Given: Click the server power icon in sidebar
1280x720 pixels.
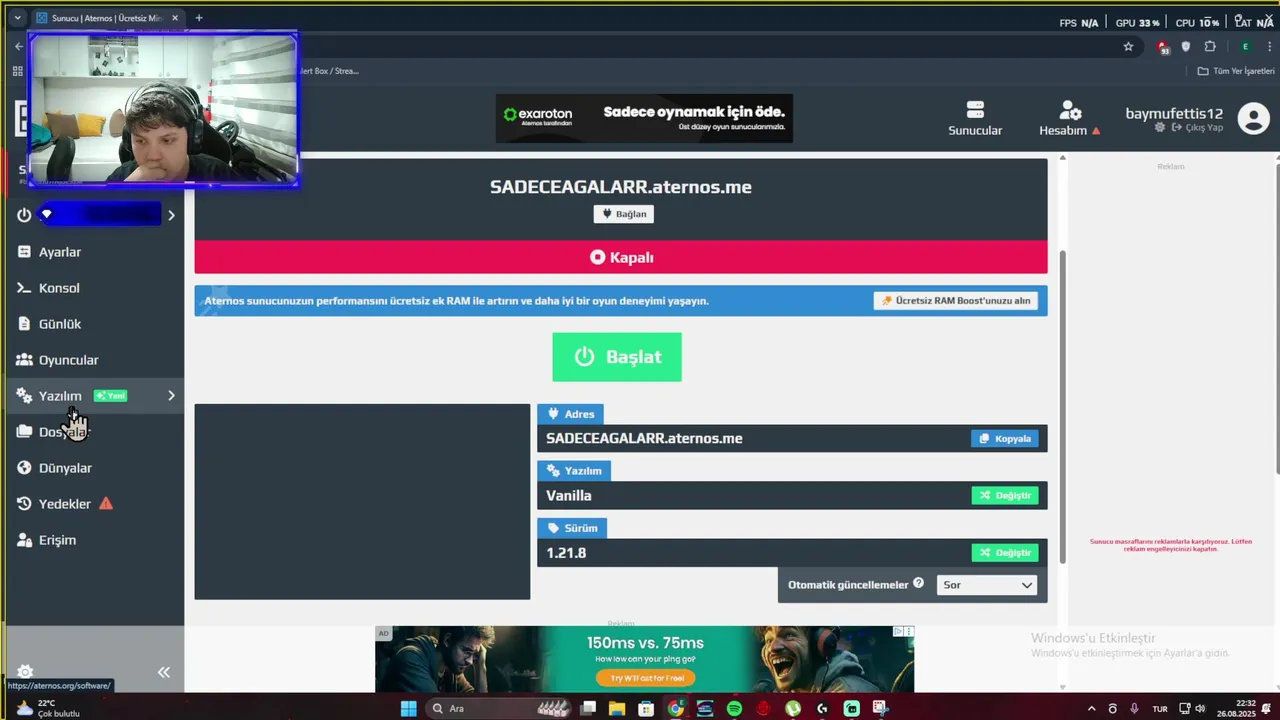Looking at the screenshot, I should tap(24, 215).
